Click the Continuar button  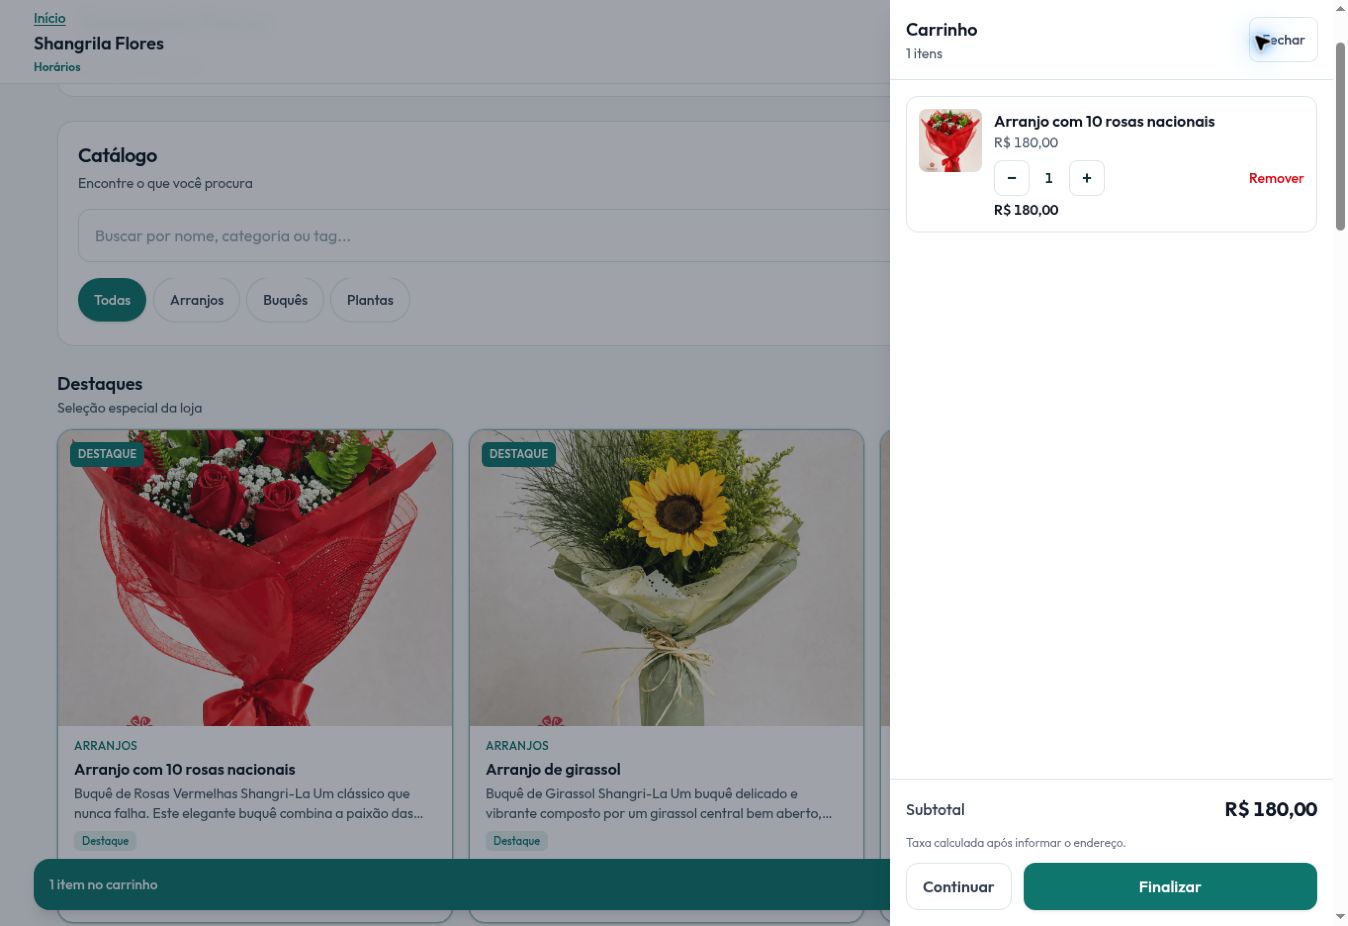coord(958,887)
